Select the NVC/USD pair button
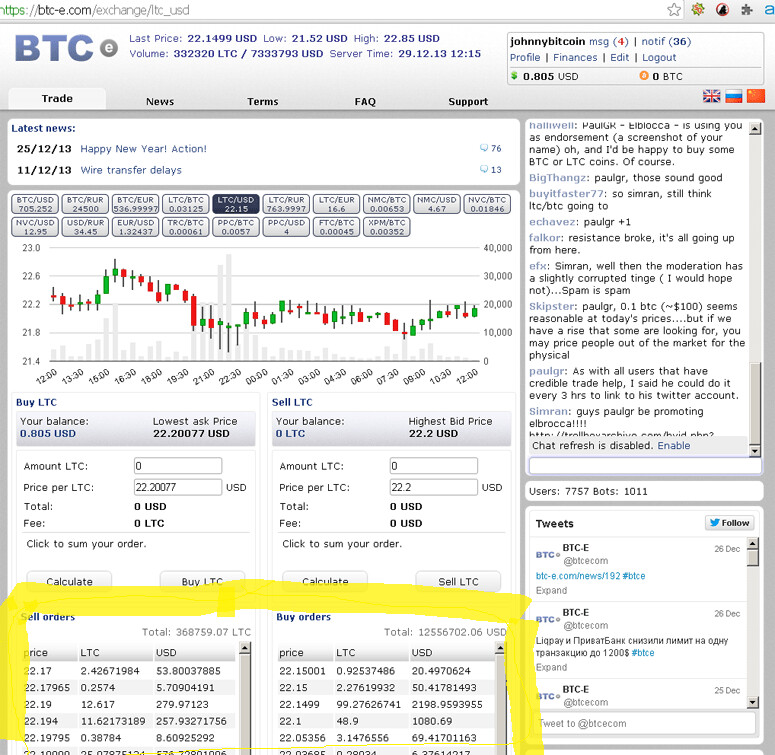775x755 pixels. click(x=35, y=227)
